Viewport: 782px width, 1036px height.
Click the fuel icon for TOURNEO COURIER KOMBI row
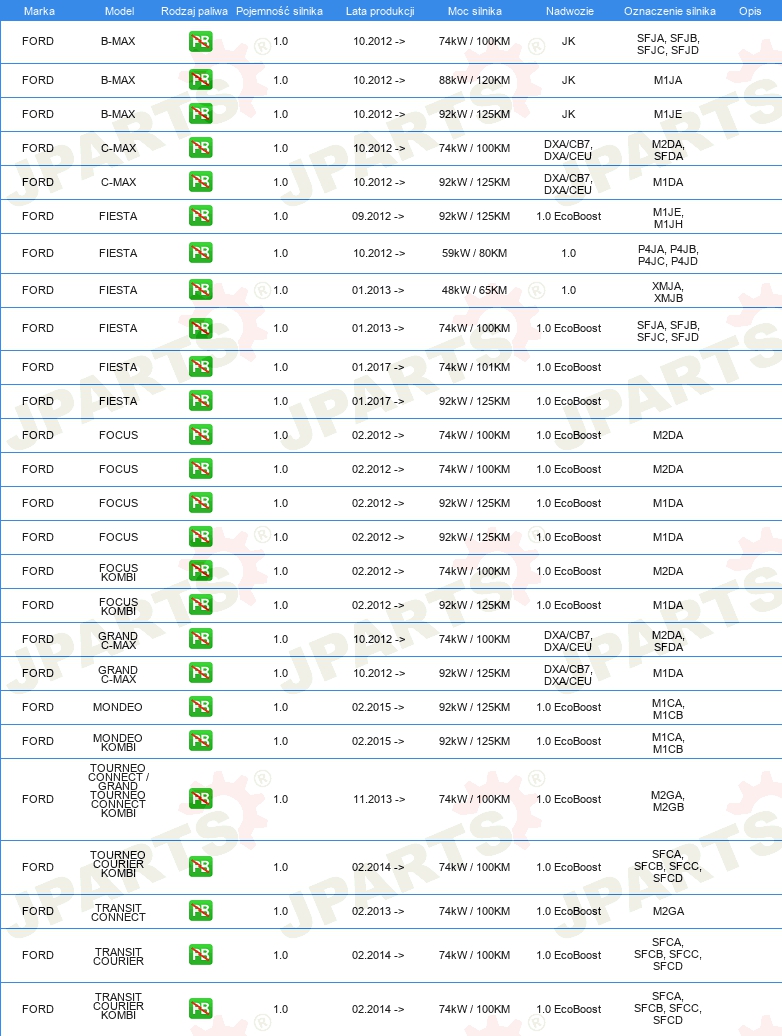pos(201,867)
